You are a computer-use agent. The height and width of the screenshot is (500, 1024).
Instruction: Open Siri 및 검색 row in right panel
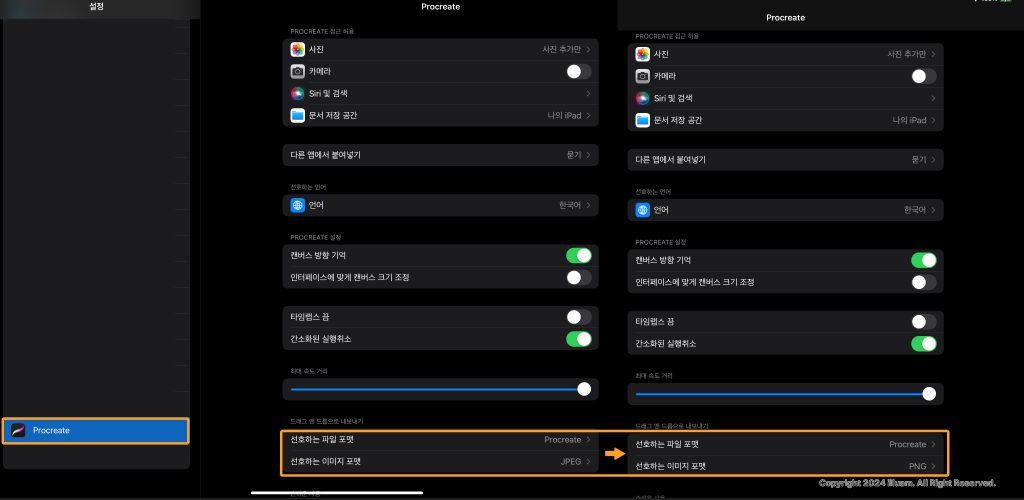point(786,99)
